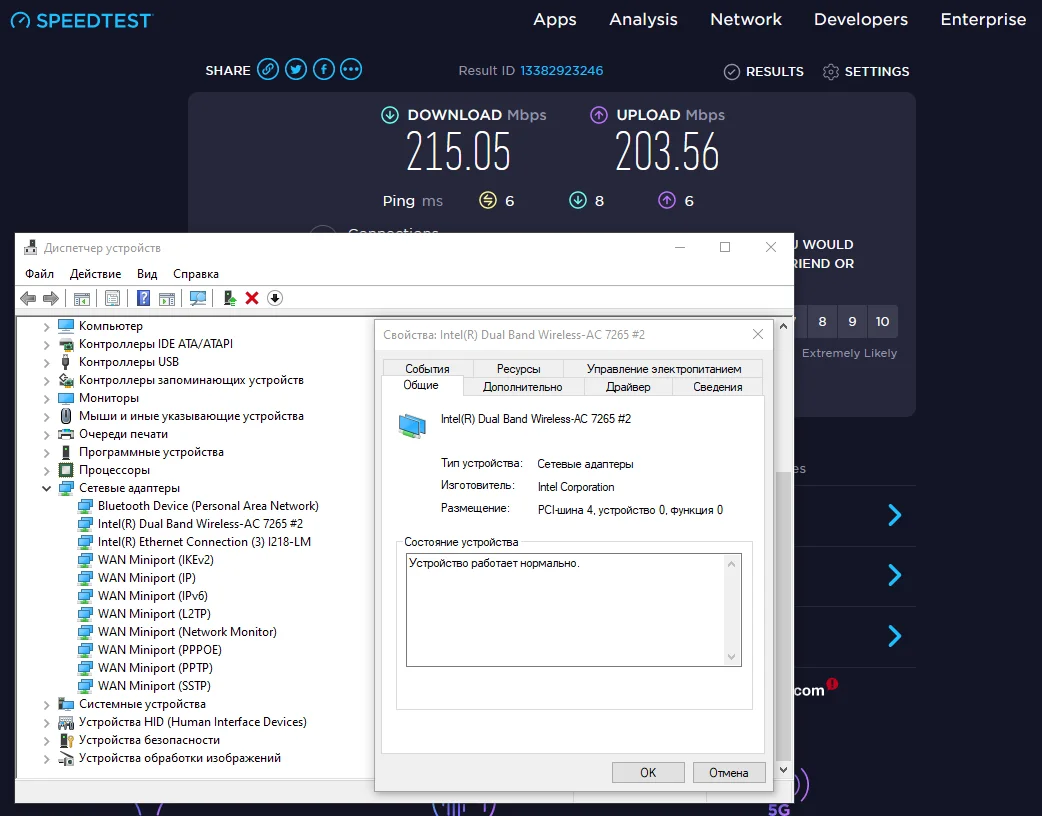Viewport: 1042px width, 816px height.
Task: Expand the Контроллеры USB node
Action: pyautogui.click(x=47, y=362)
